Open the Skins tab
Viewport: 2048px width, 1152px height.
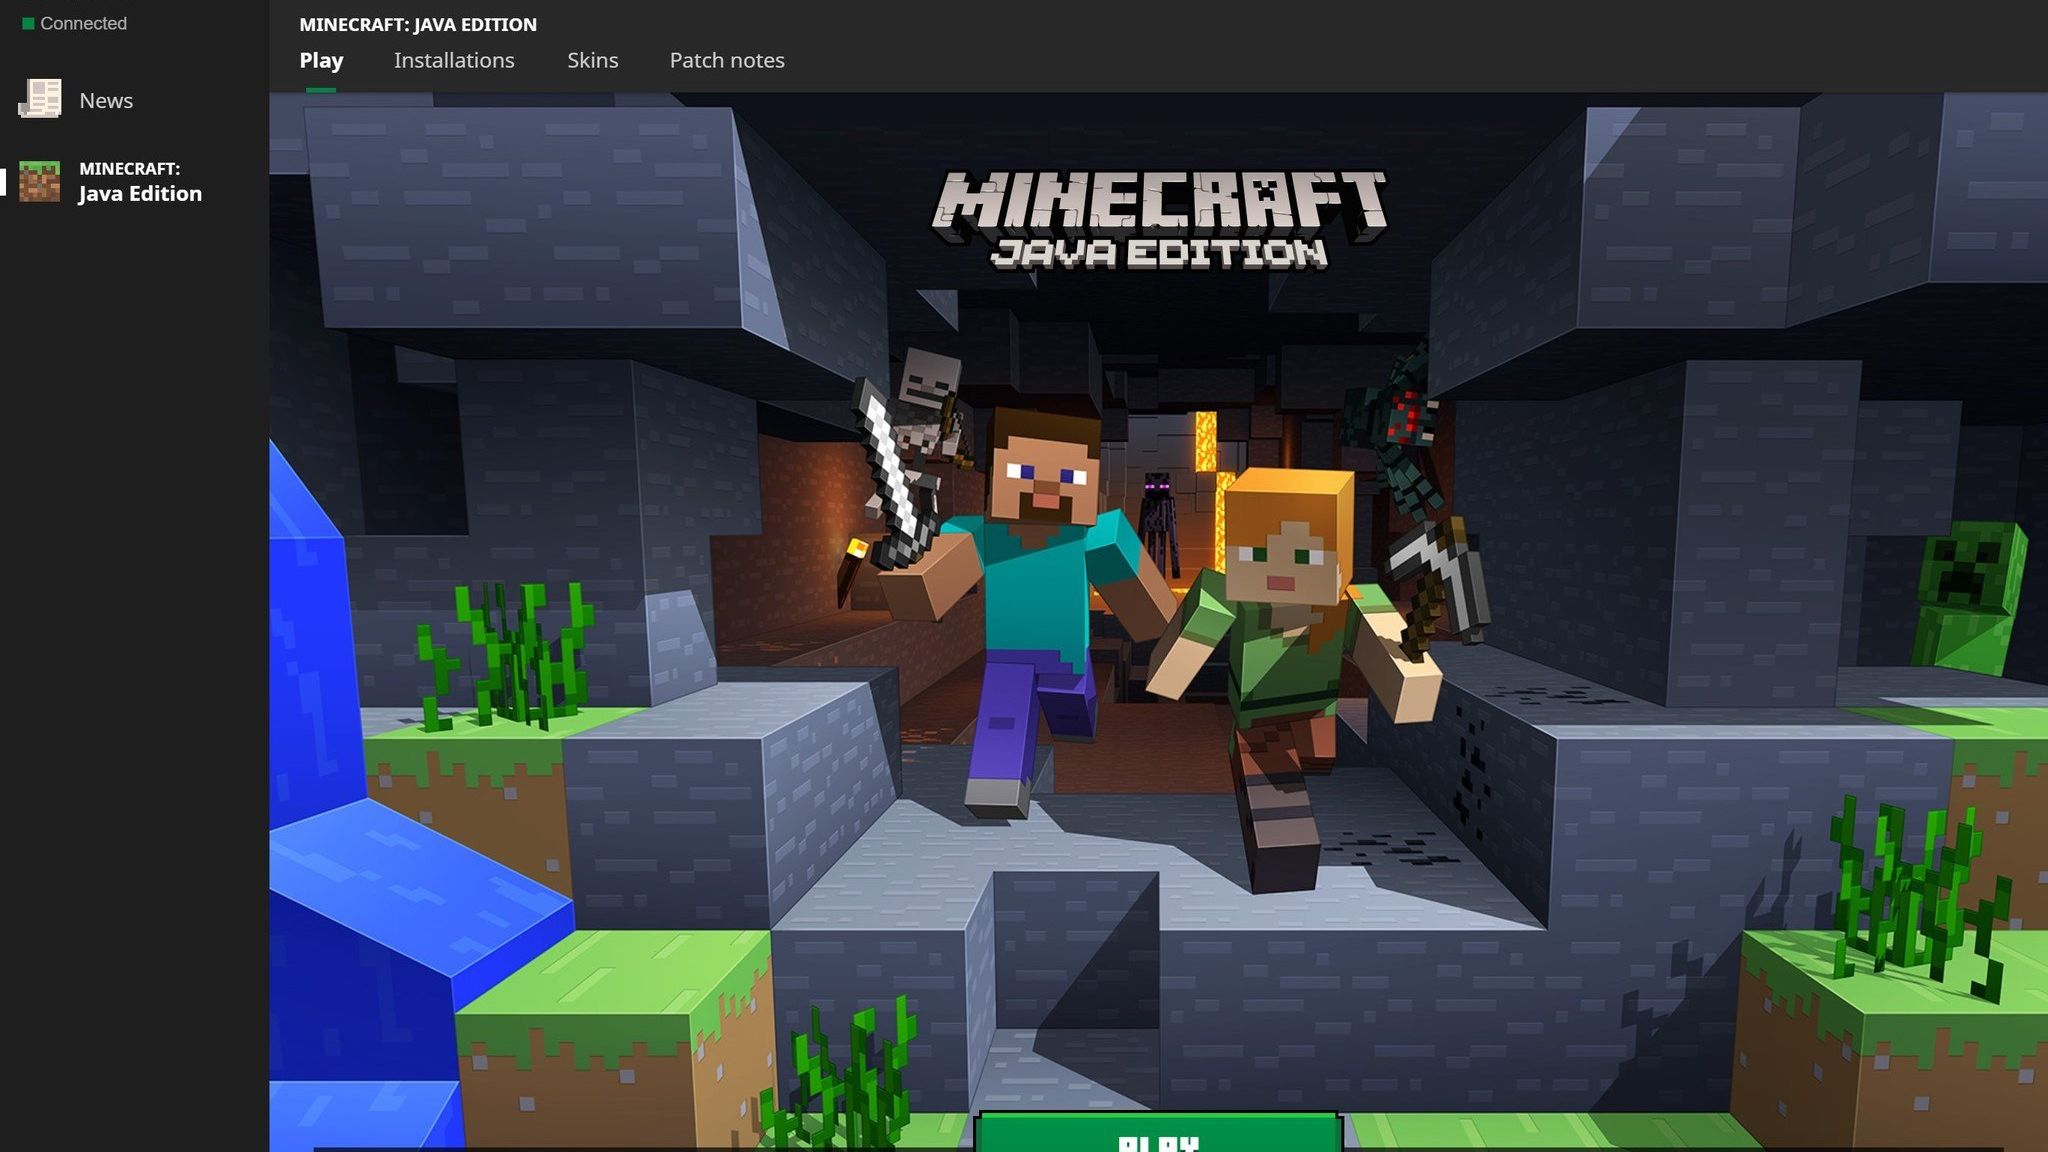point(592,60)
